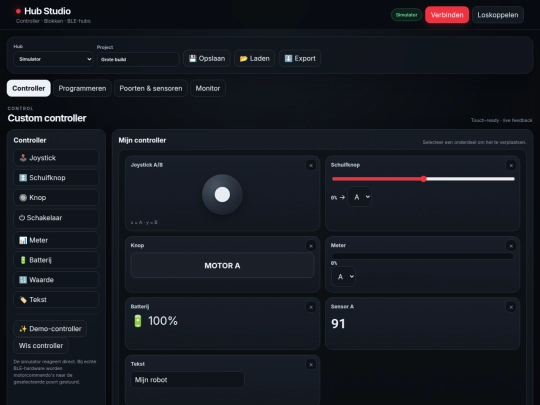Click Opslaan to save project
The height and width of the screenshot is (405, 540).
coord(207,59)
